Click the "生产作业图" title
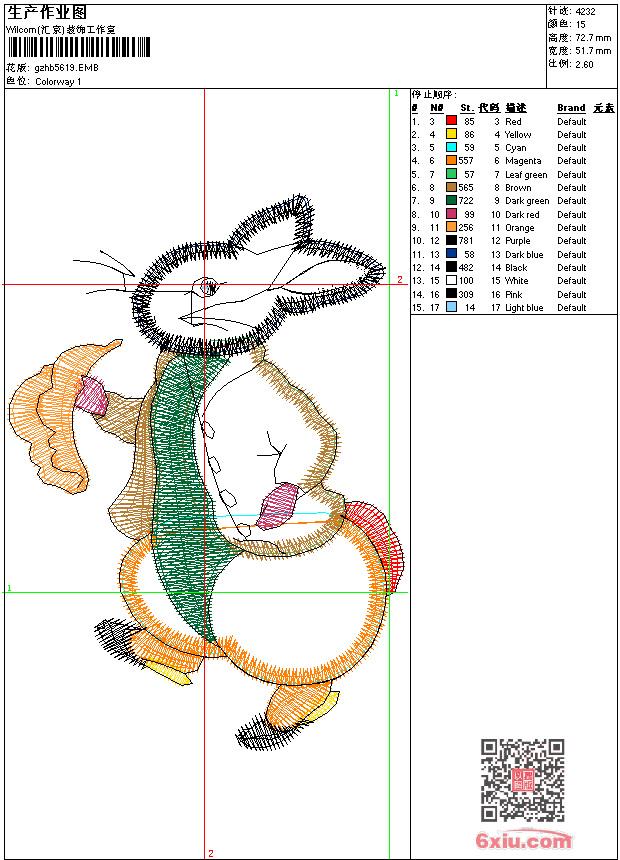Image resolution: width=620 pixels, height=860 pixels. pos(47,12)
